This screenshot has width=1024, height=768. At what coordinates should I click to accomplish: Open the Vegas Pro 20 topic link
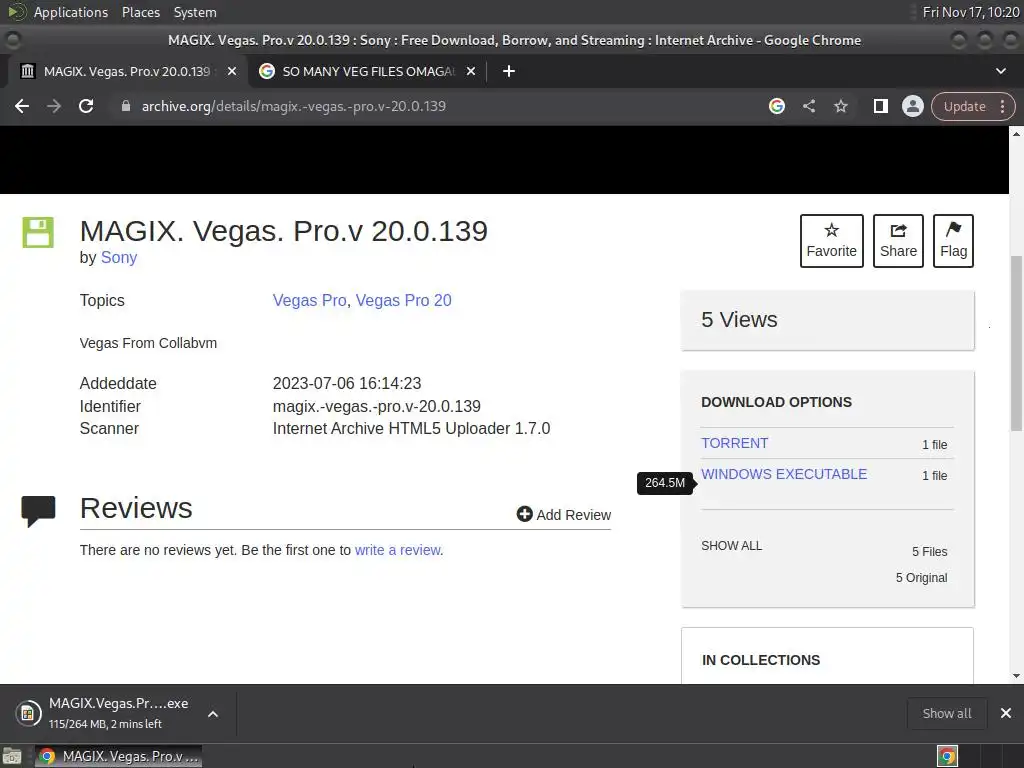[404, 300]
